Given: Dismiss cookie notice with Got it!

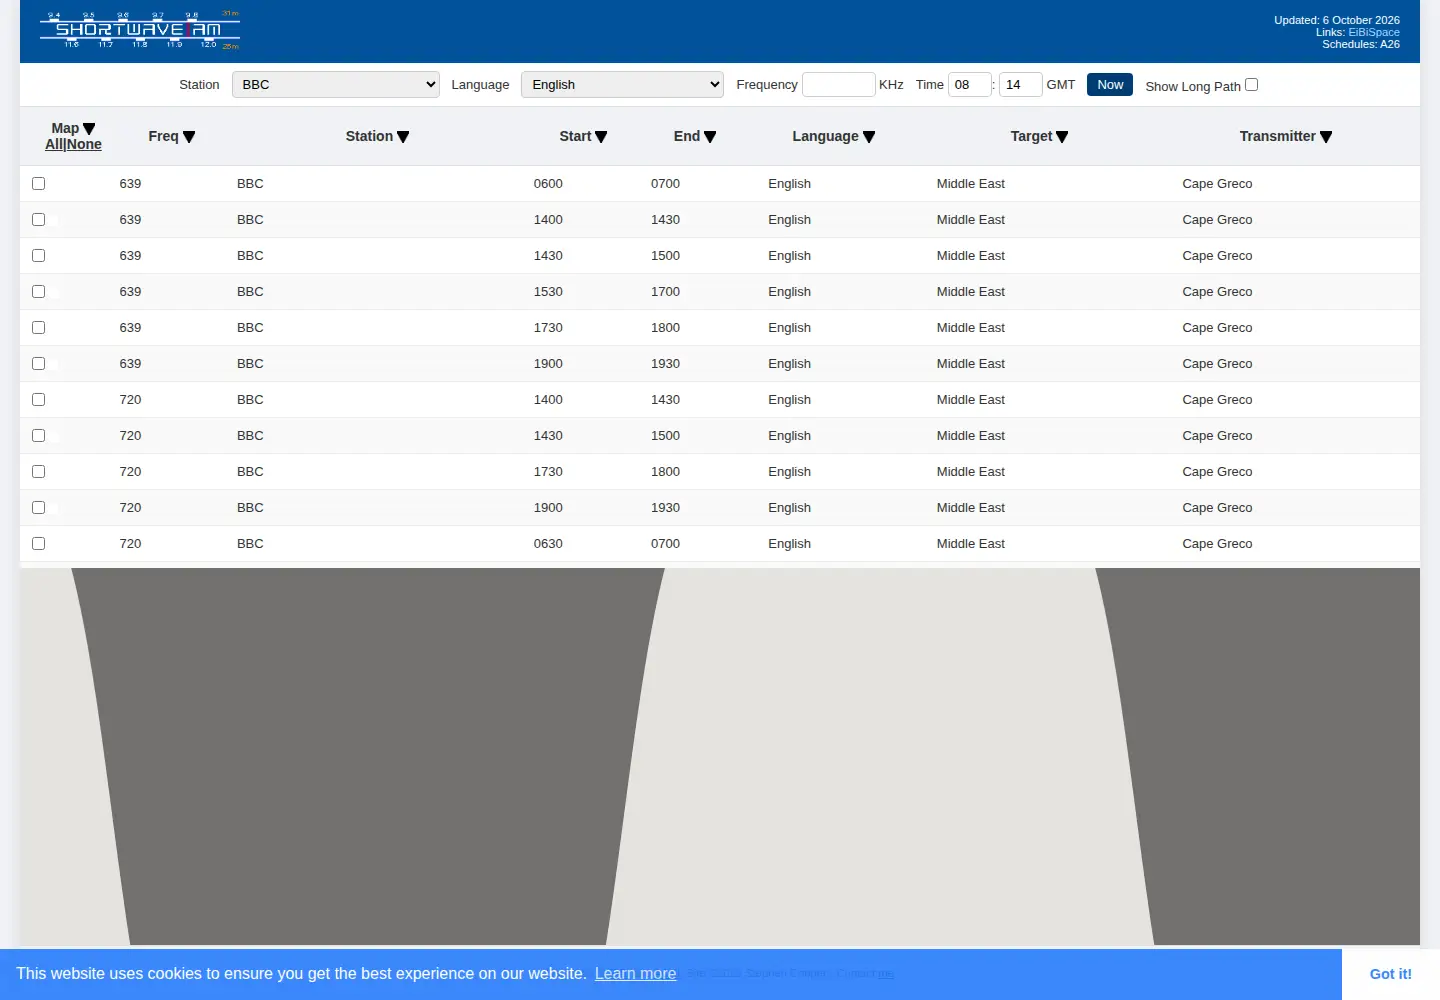Looking at the screenshot, I should tap(1390, 974).
